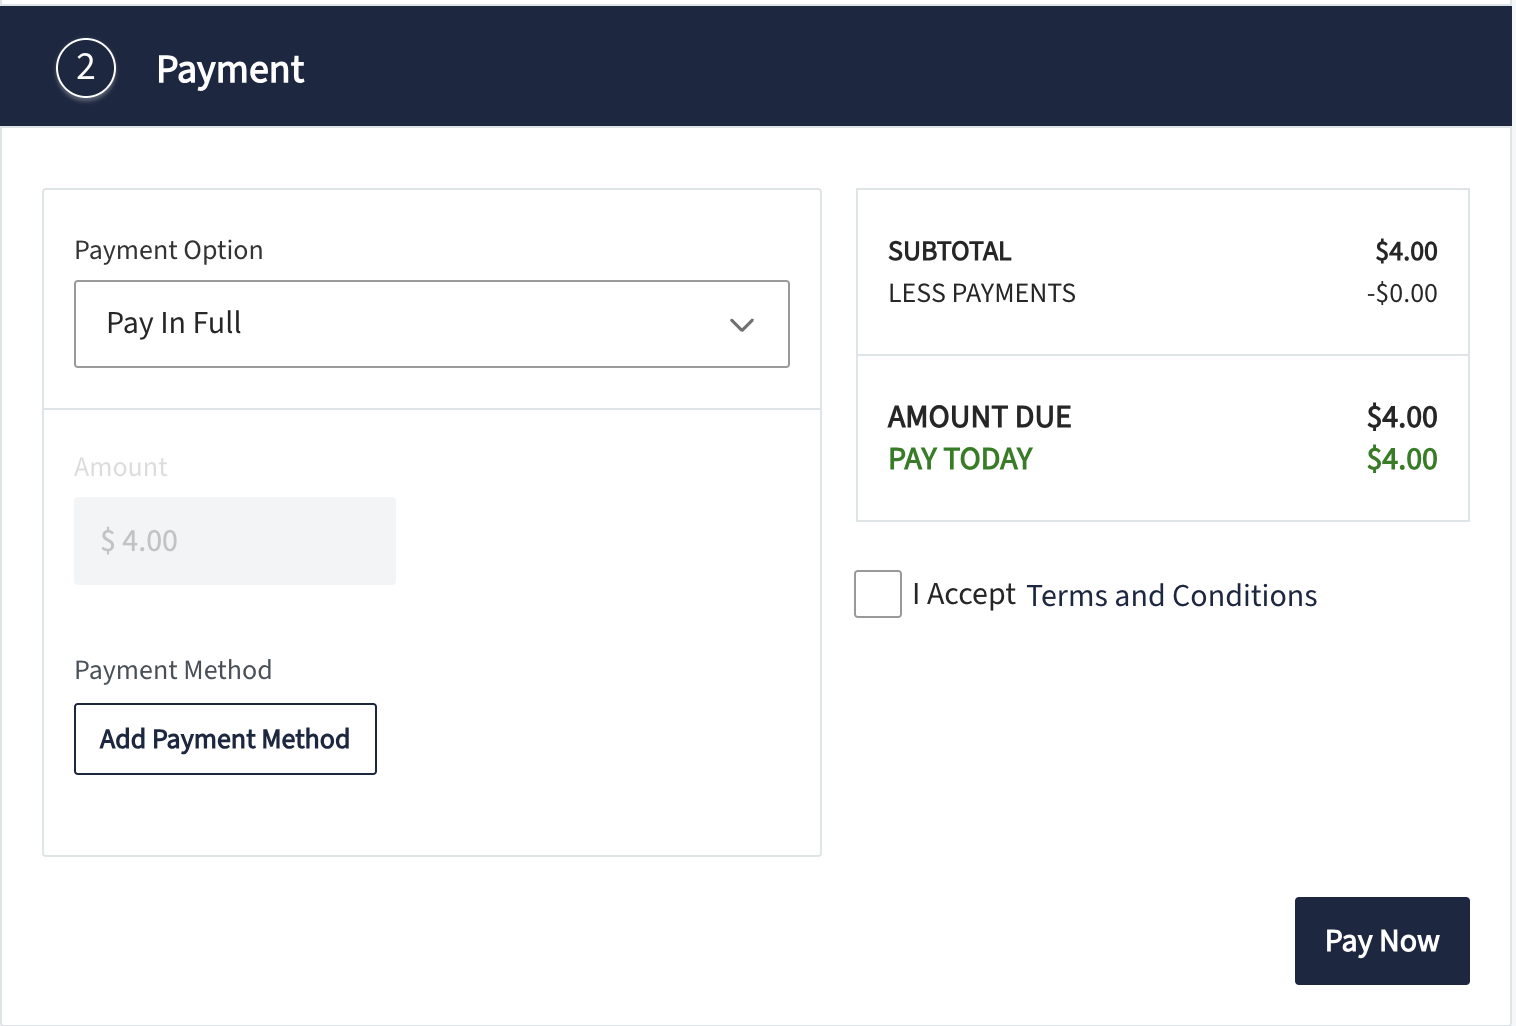Click the LESS PAYMENTS label
The width and height of the screenshot is (1516, 1026).
pos(982,293)
